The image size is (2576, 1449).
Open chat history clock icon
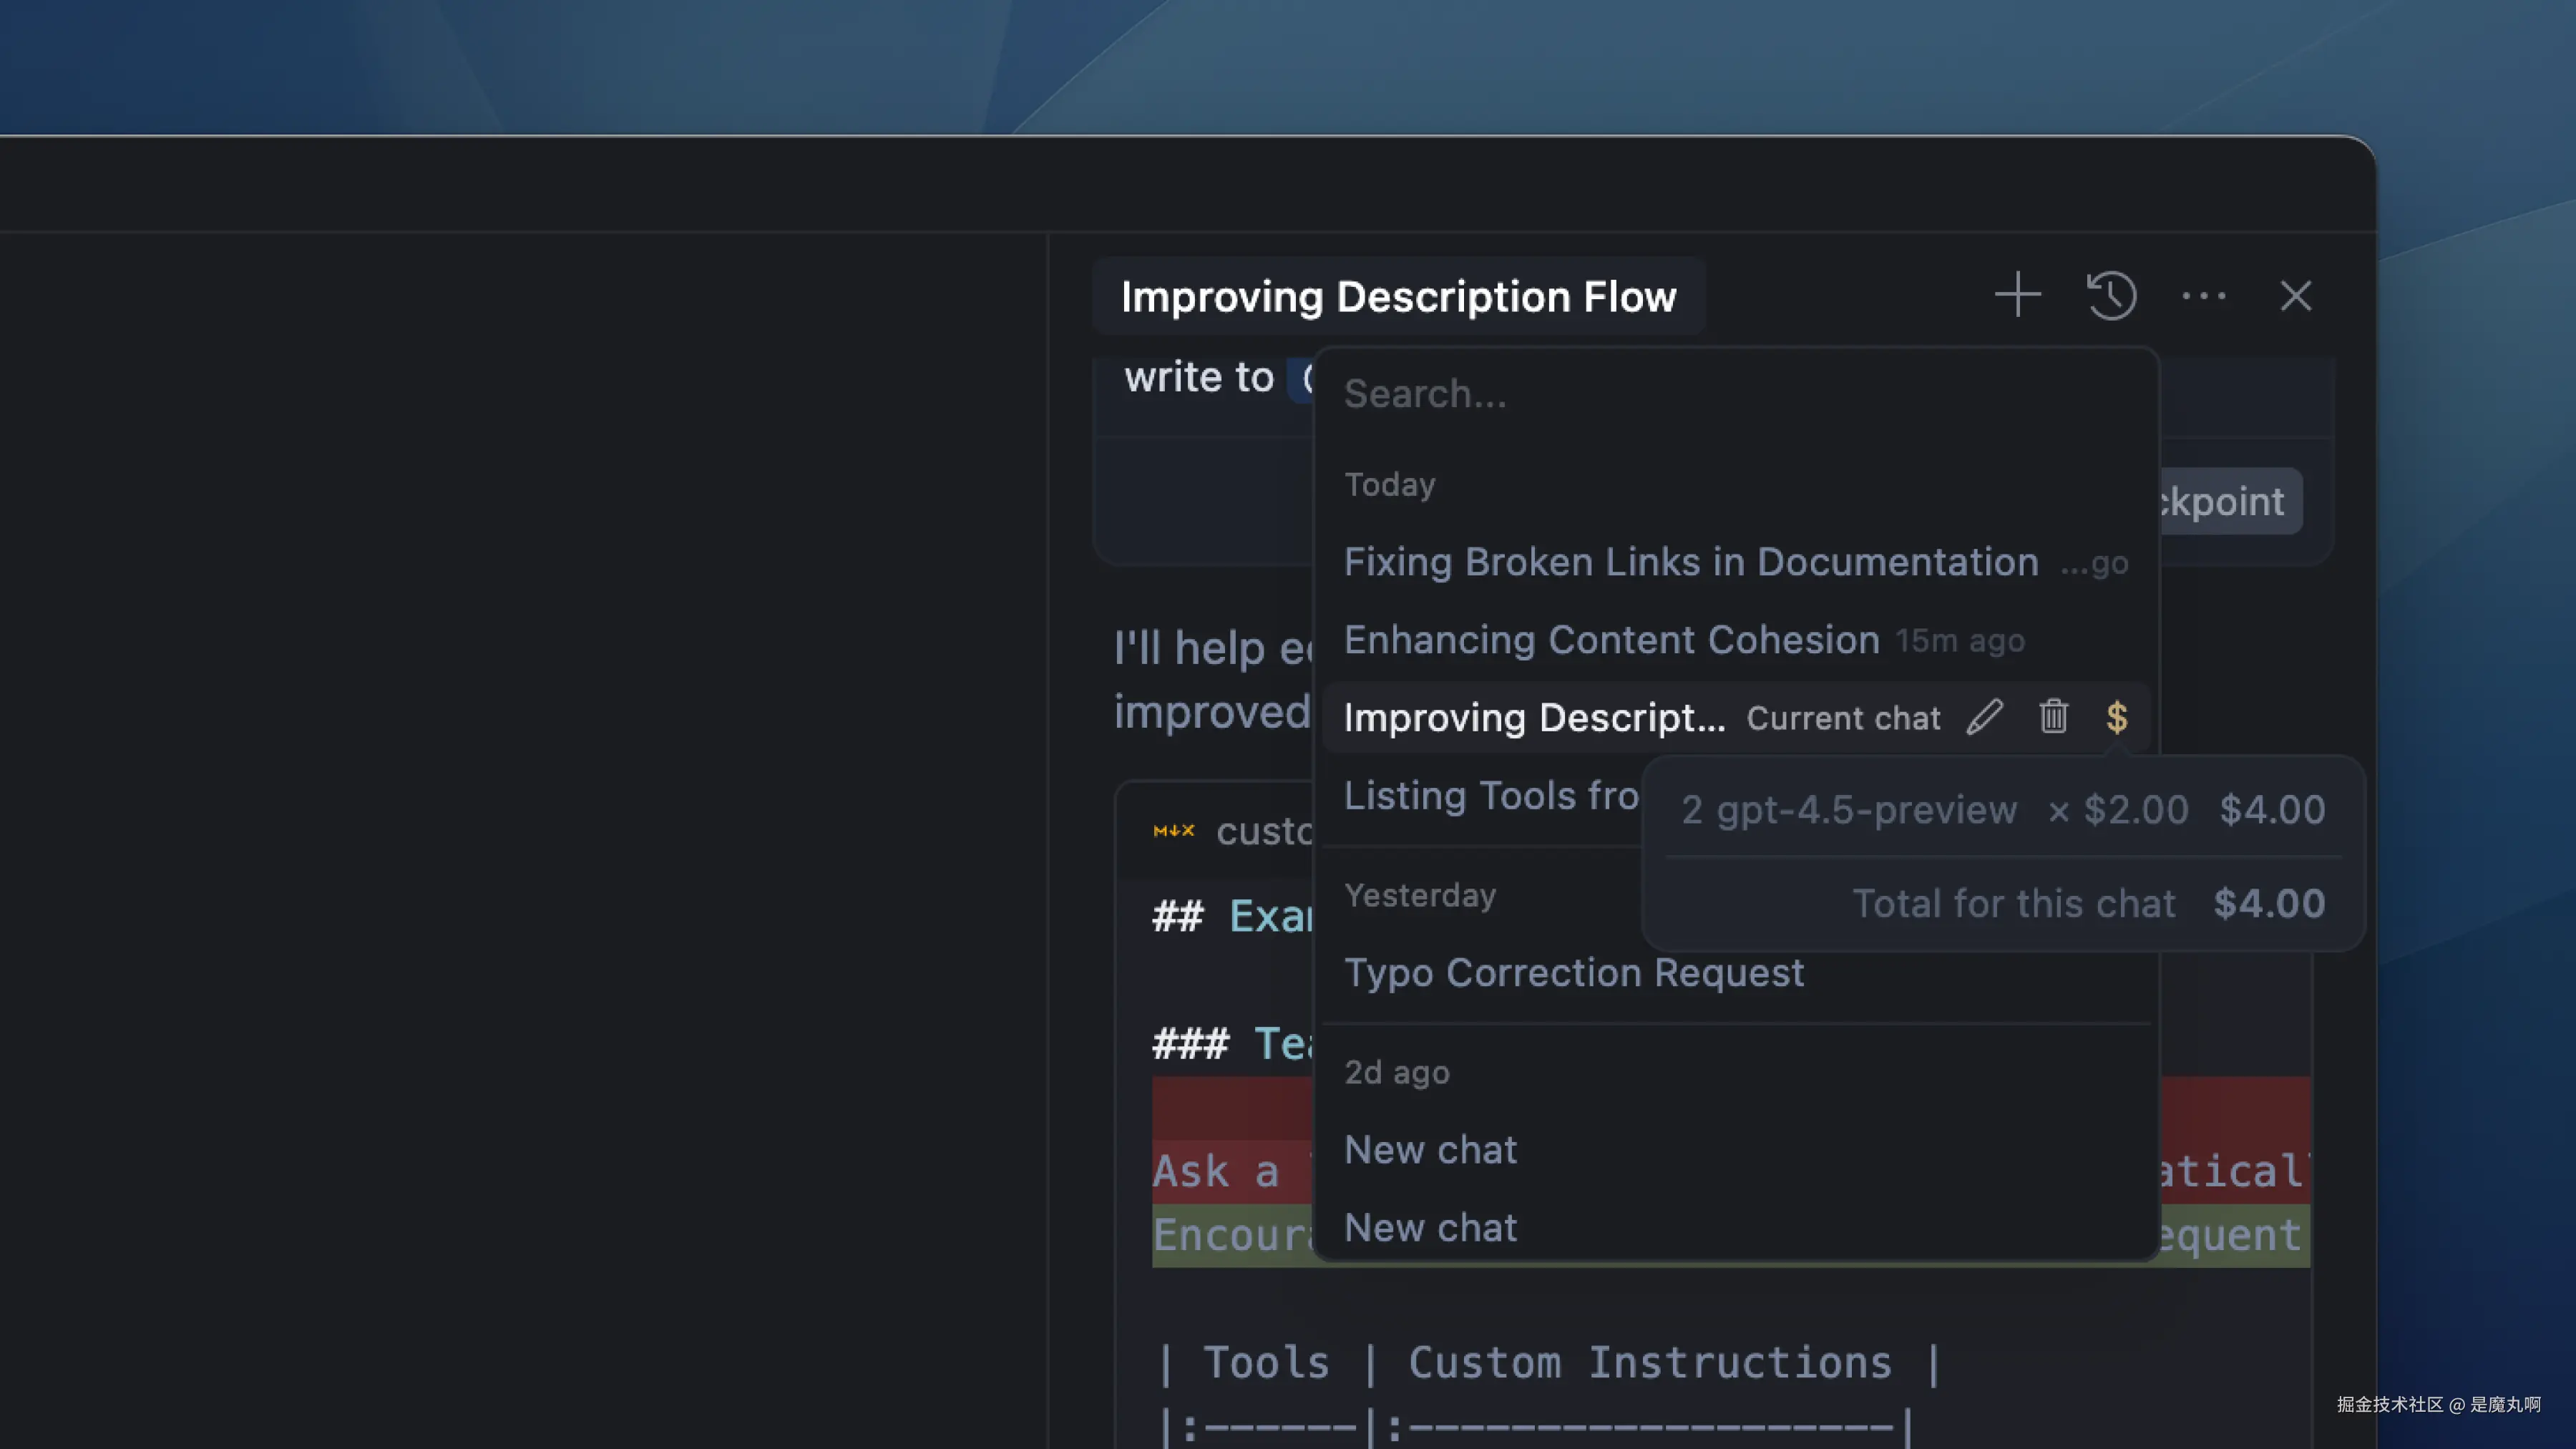click(2111, 295)
